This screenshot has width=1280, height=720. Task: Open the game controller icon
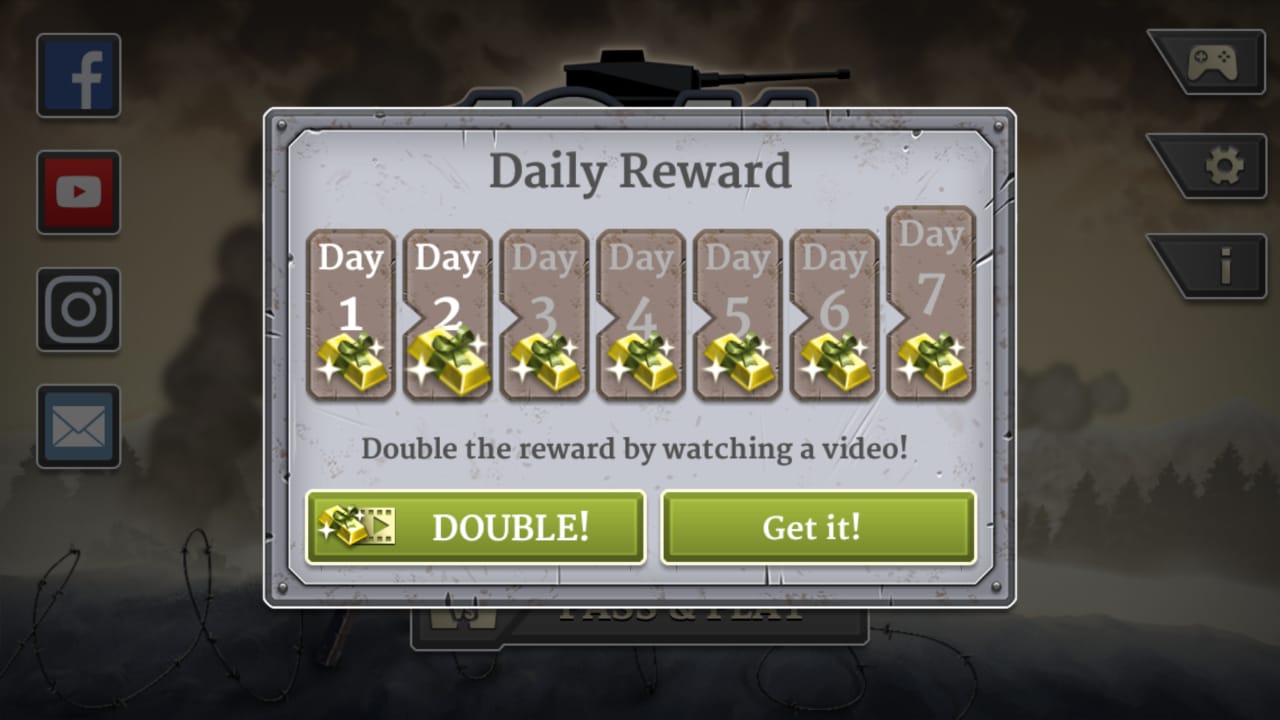(1210, 62)
